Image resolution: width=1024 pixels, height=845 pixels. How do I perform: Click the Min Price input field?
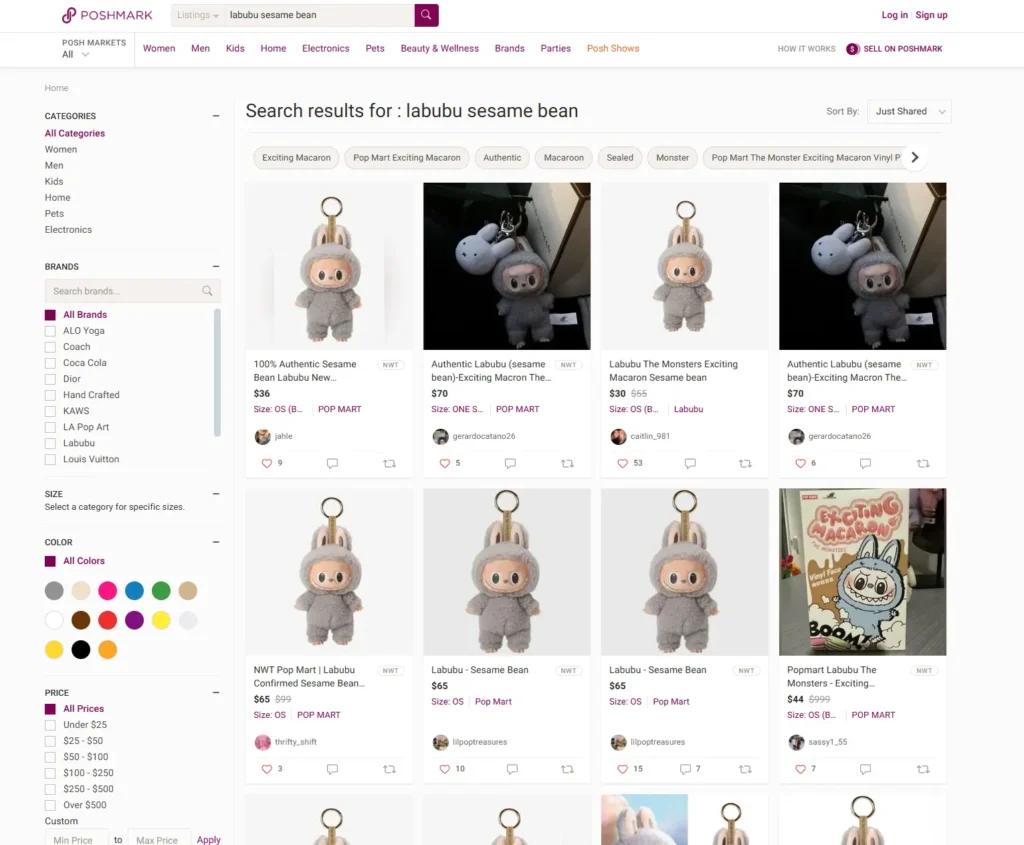click(76, 839)
